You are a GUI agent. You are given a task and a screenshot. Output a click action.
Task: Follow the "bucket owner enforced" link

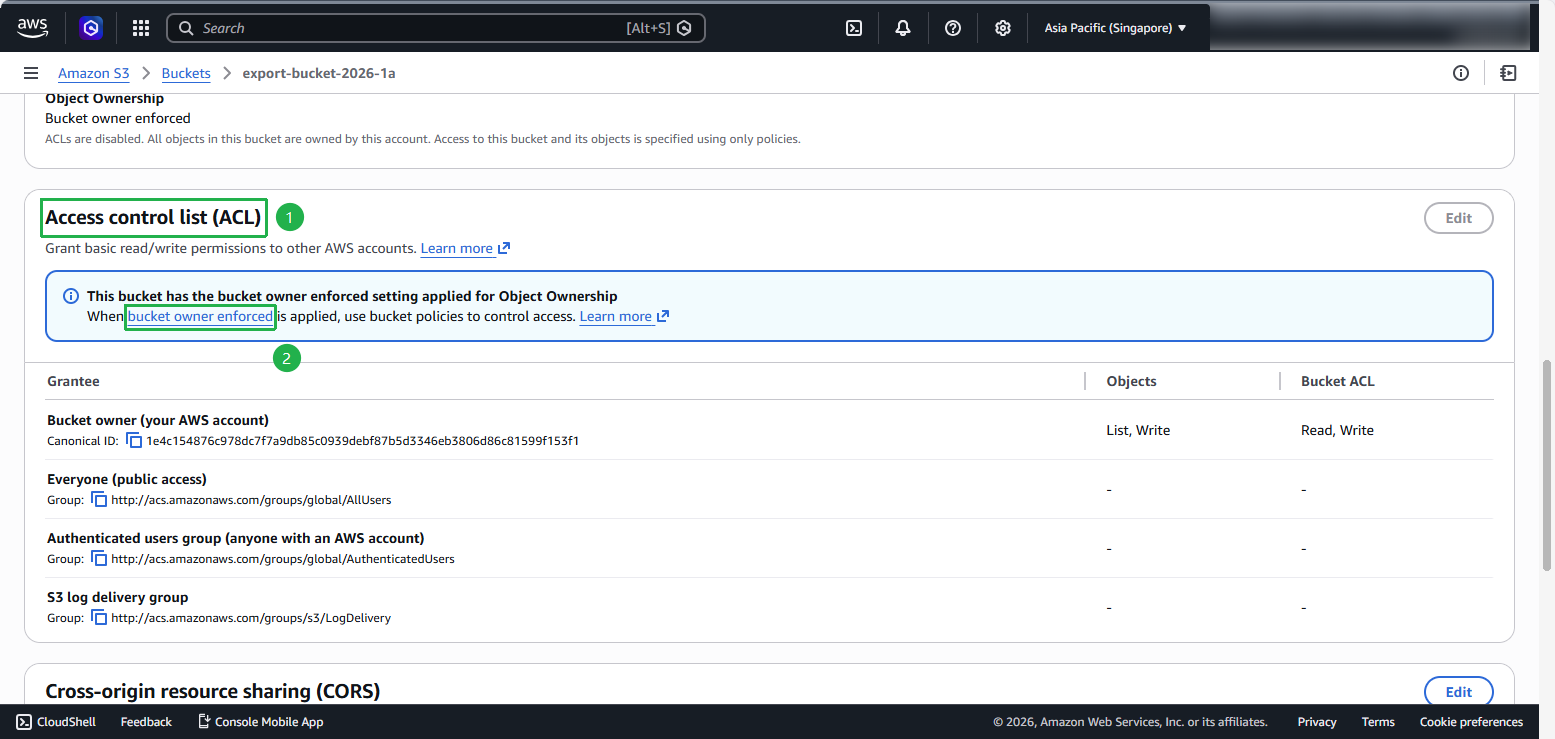(x=200, y=316)
